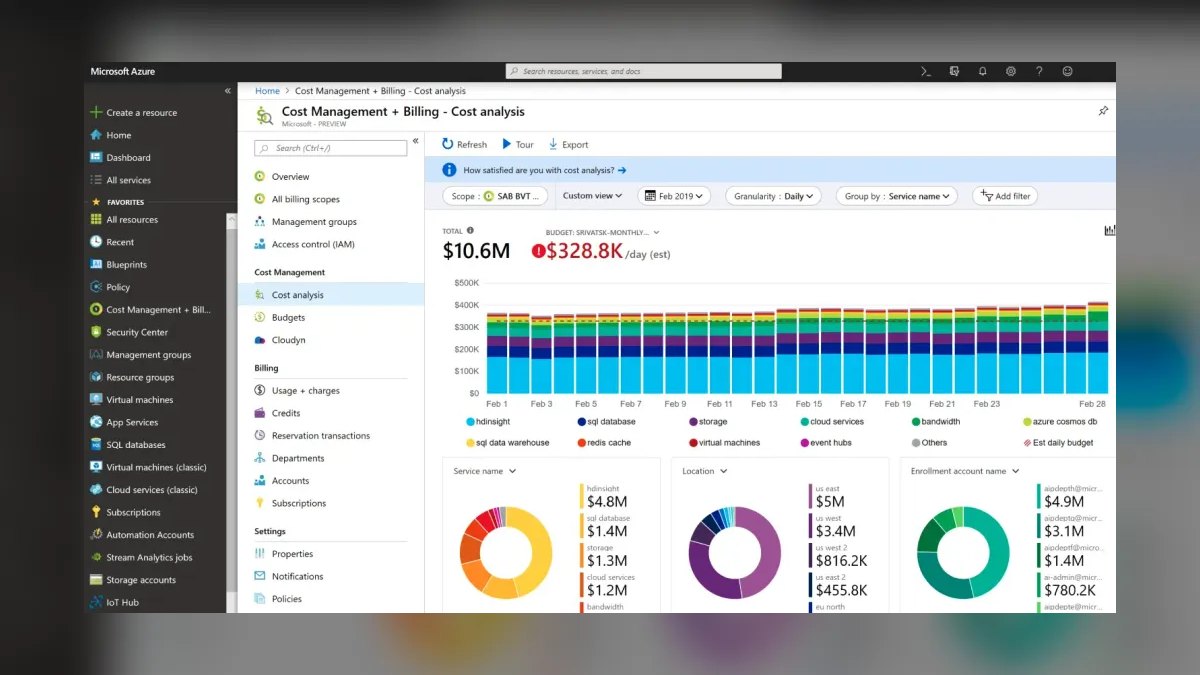1200x675 pixels.
Task: Open Home in Azure sidebar
Action: click(x=118, y=135)
